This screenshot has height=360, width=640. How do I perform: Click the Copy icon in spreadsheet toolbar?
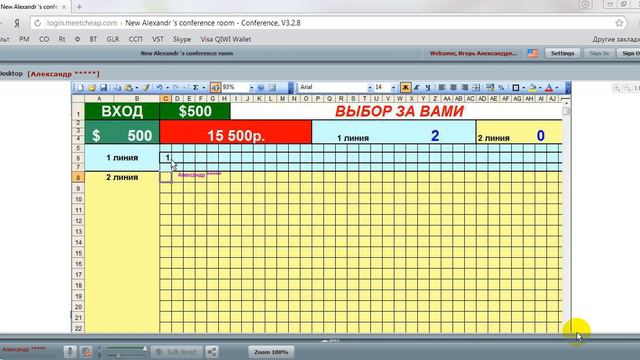[117, 87]
